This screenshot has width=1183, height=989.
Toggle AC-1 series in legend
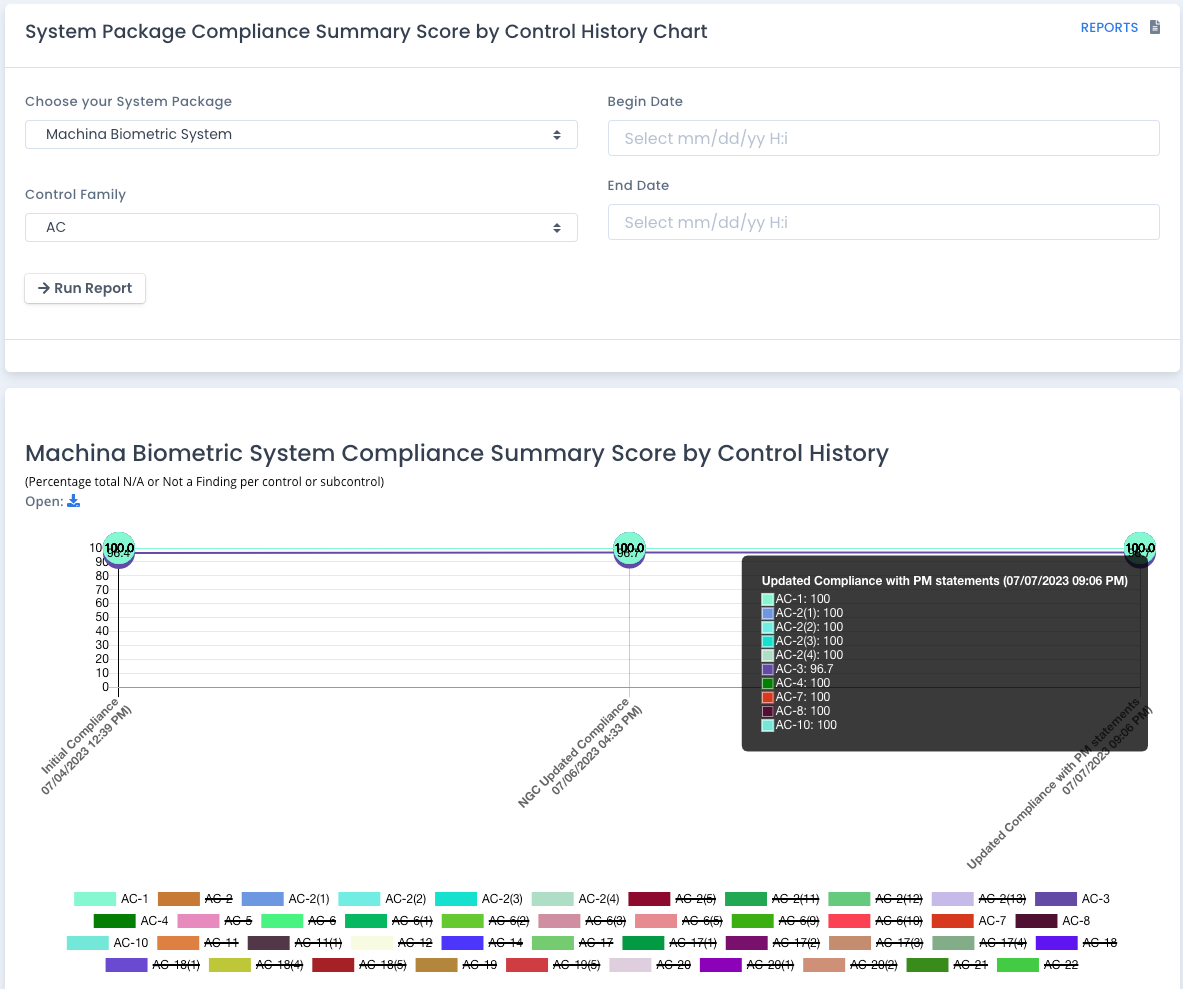(111, 898)
